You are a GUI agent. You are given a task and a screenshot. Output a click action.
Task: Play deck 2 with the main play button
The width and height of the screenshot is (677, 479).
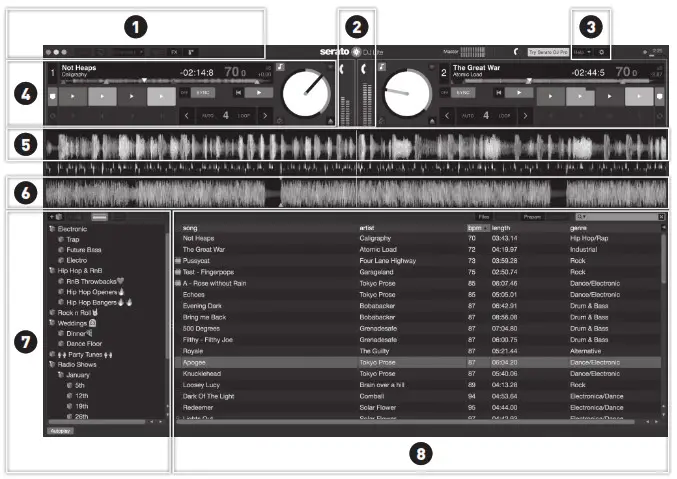(519, 92)
